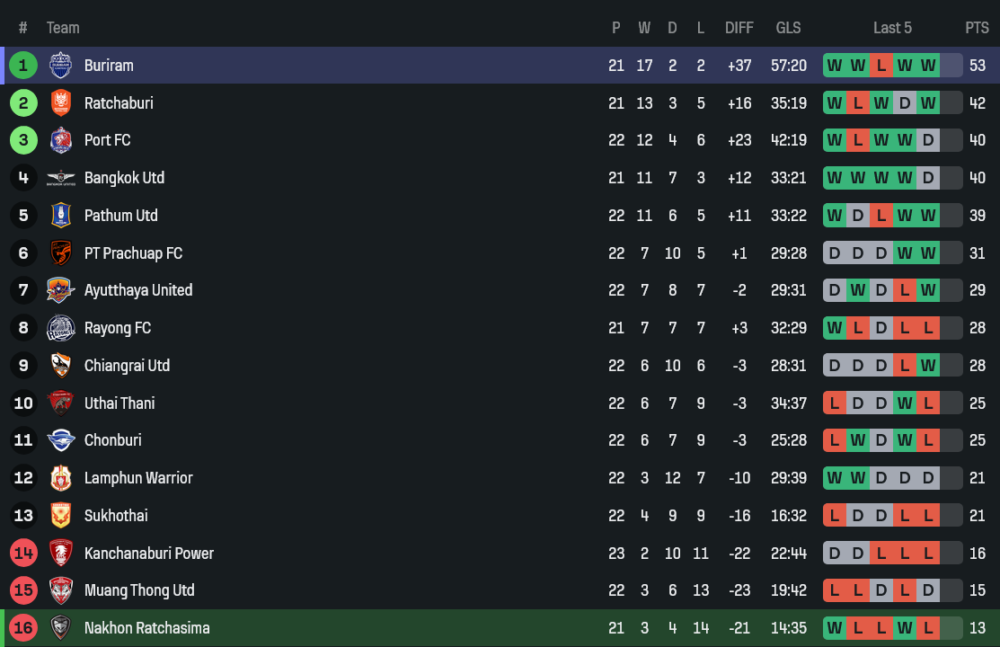Sort the table by PTS column
Image resolution: width=1000 pixels, height=647 pixels.
(x=976, y=28)
